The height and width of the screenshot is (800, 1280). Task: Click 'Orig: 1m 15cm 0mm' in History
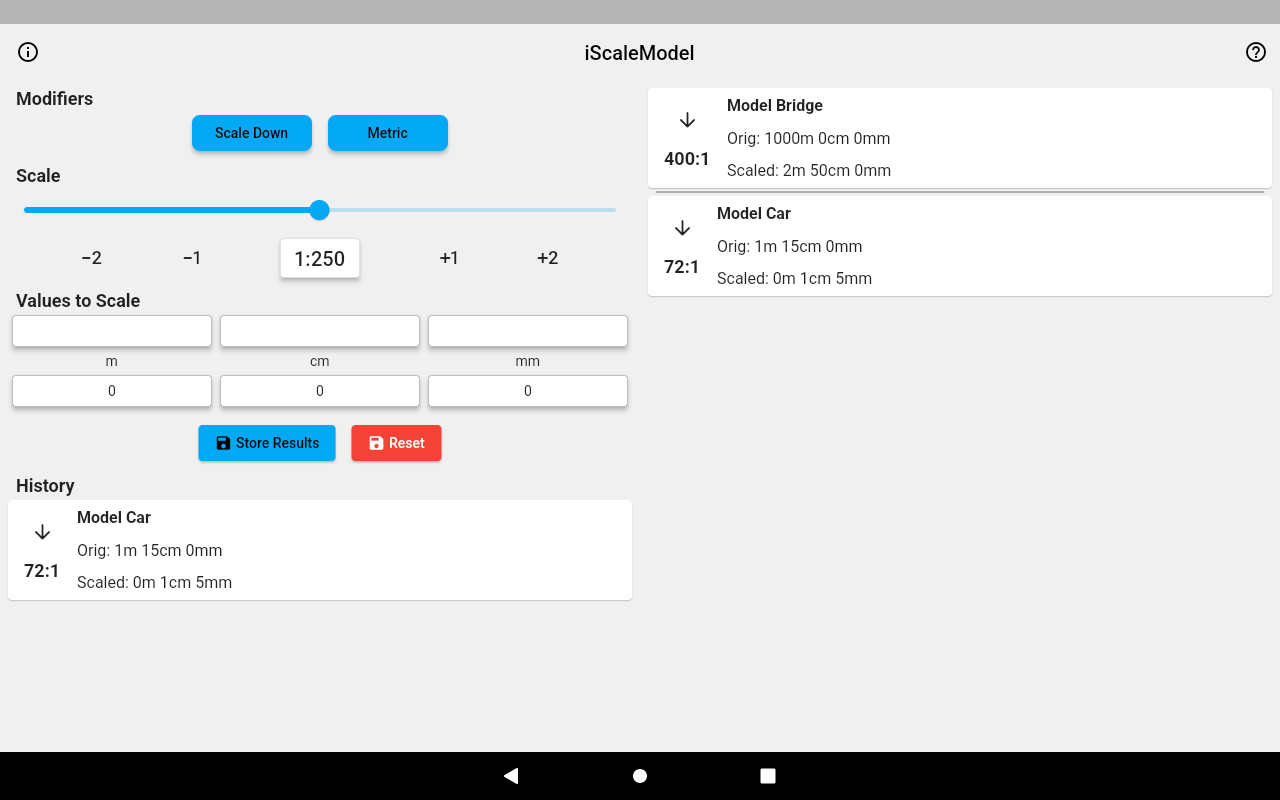pos(150,550)
